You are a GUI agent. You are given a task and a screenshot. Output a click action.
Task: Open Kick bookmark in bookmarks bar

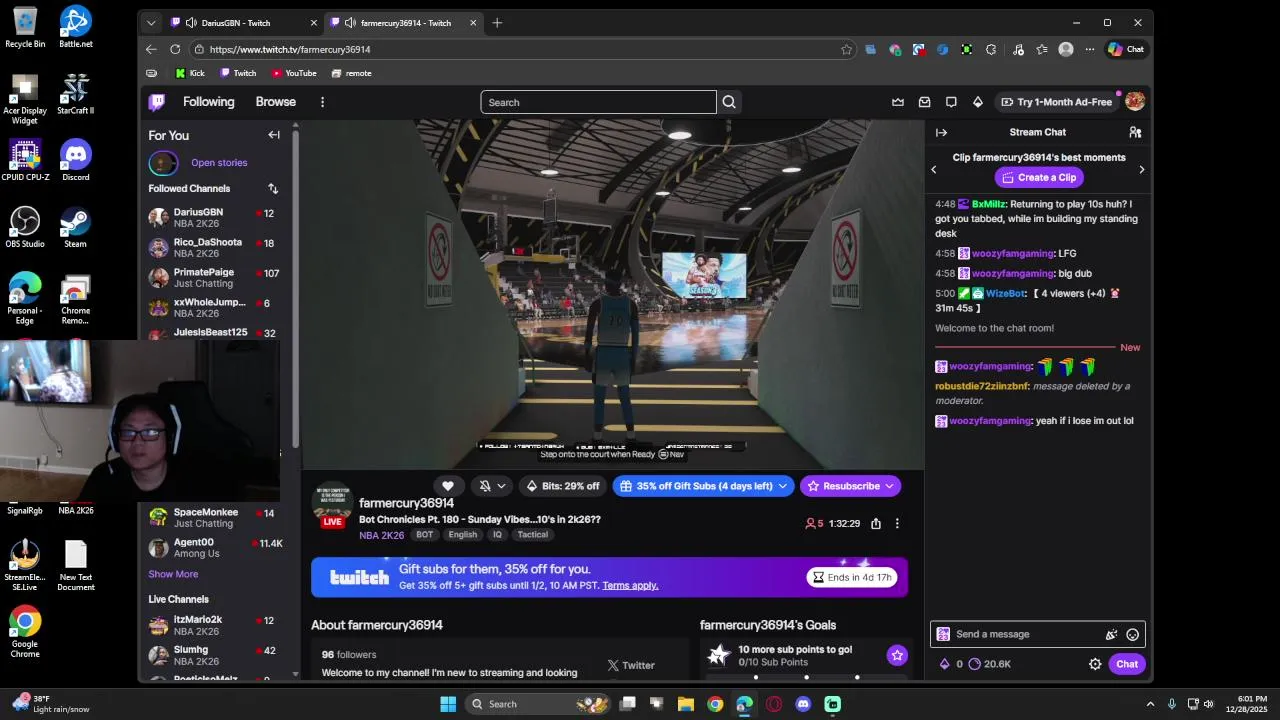[x=189, y=73]
